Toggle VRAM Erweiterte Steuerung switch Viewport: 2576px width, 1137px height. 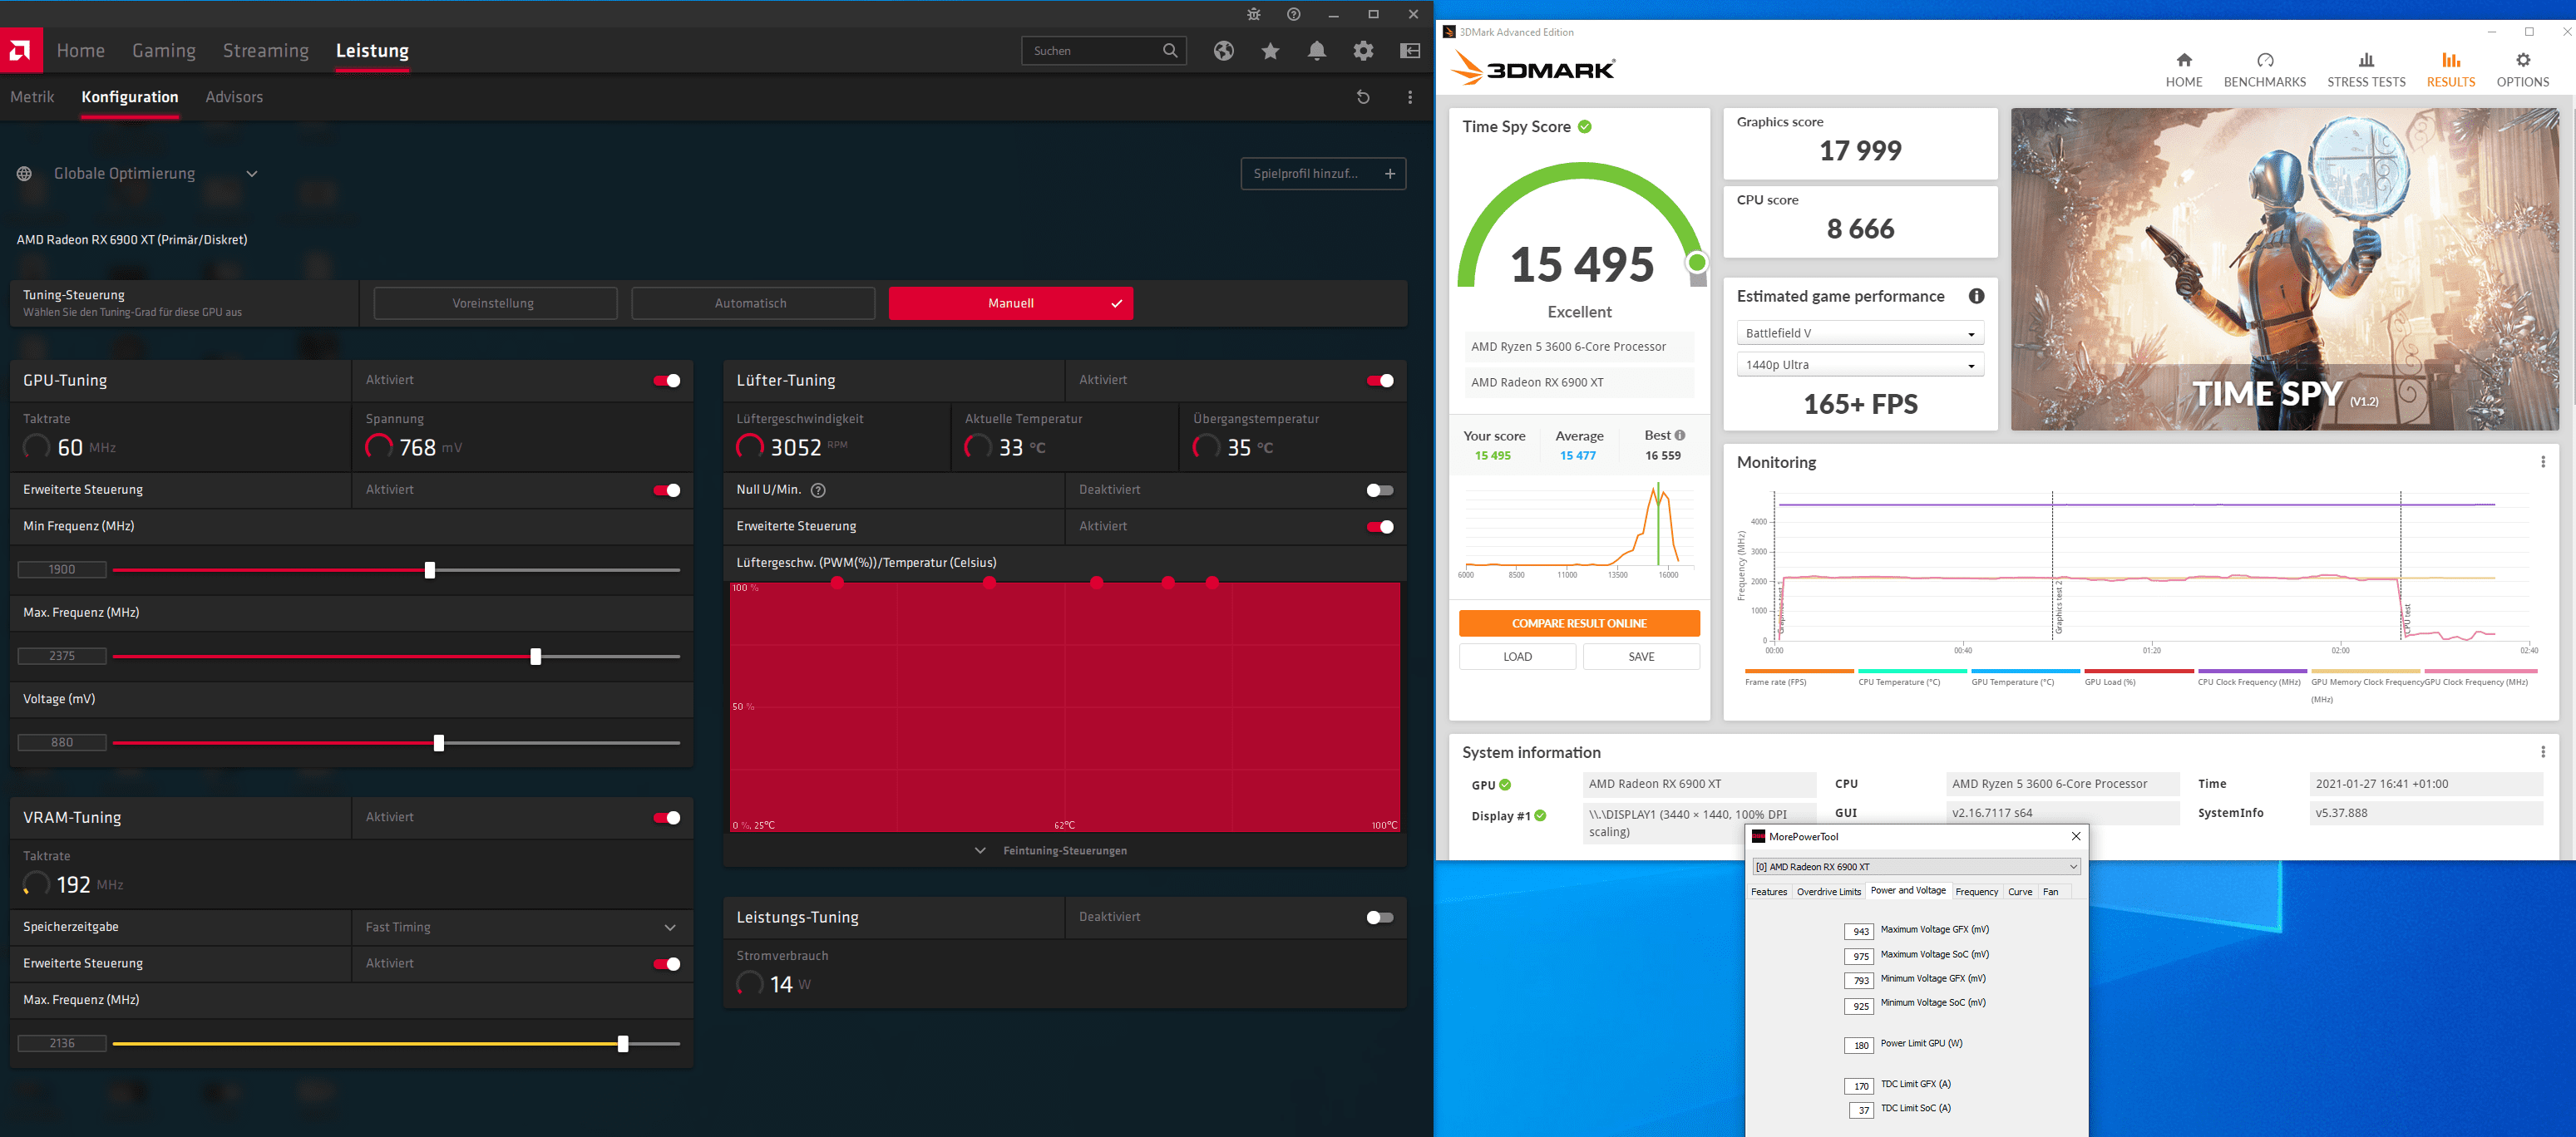pos(667,964)
